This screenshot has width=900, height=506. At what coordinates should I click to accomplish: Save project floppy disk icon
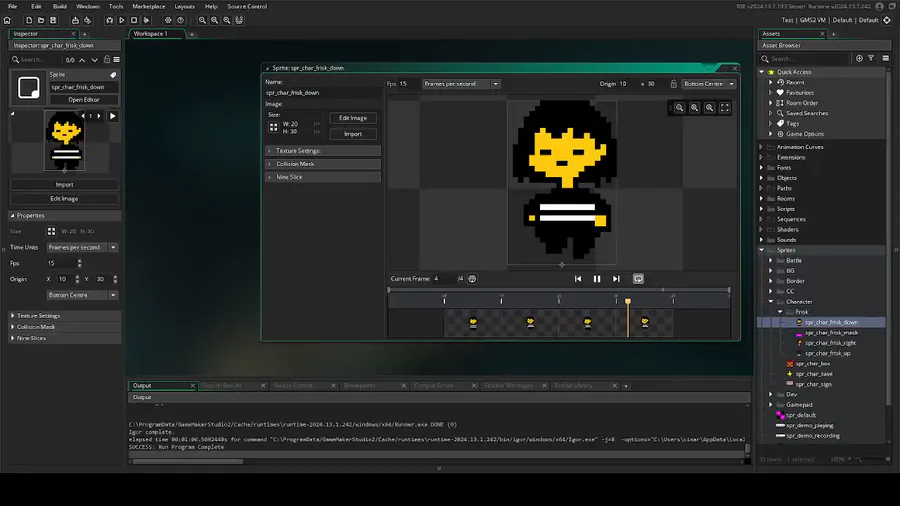pos(53,20)
